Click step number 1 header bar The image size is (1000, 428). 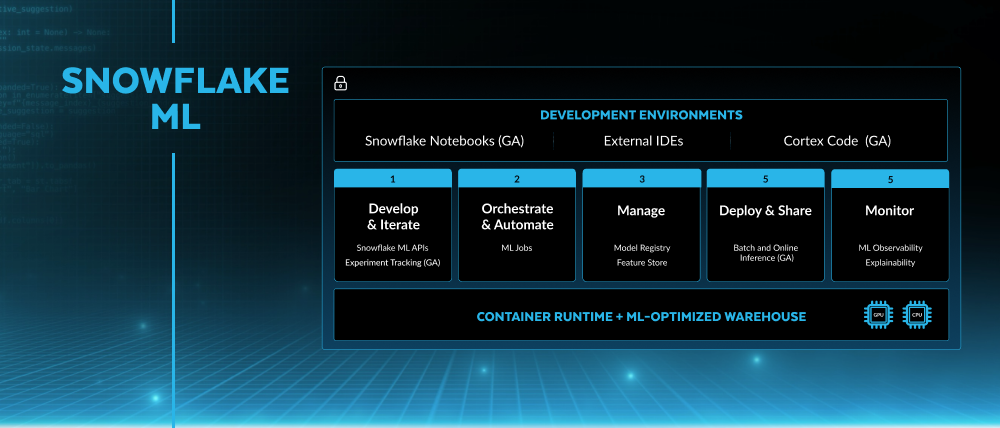(x=393, y=179)
